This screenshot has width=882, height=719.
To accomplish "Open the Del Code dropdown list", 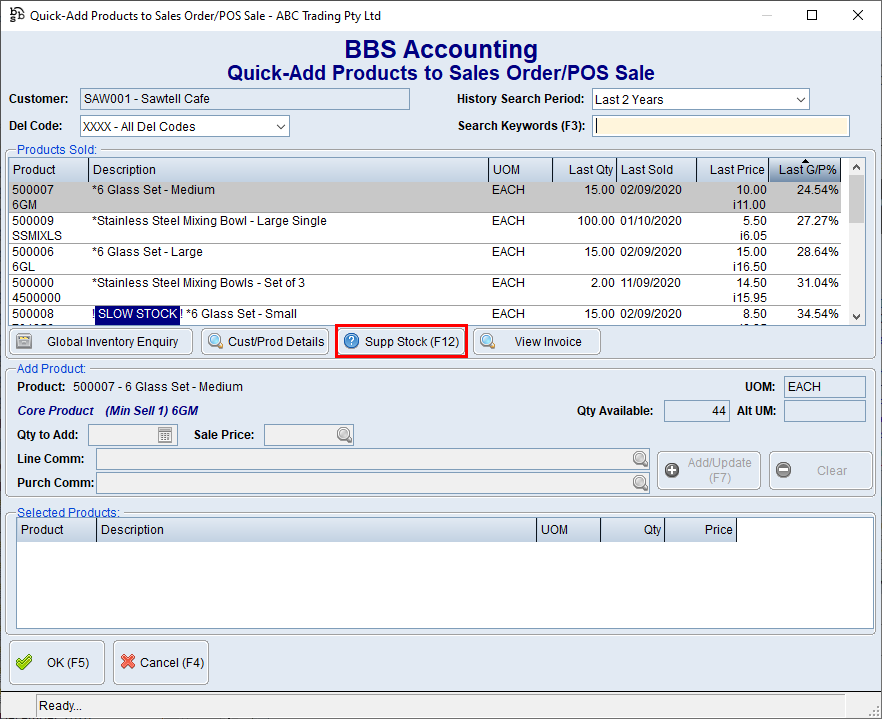I will click(280, 127).
